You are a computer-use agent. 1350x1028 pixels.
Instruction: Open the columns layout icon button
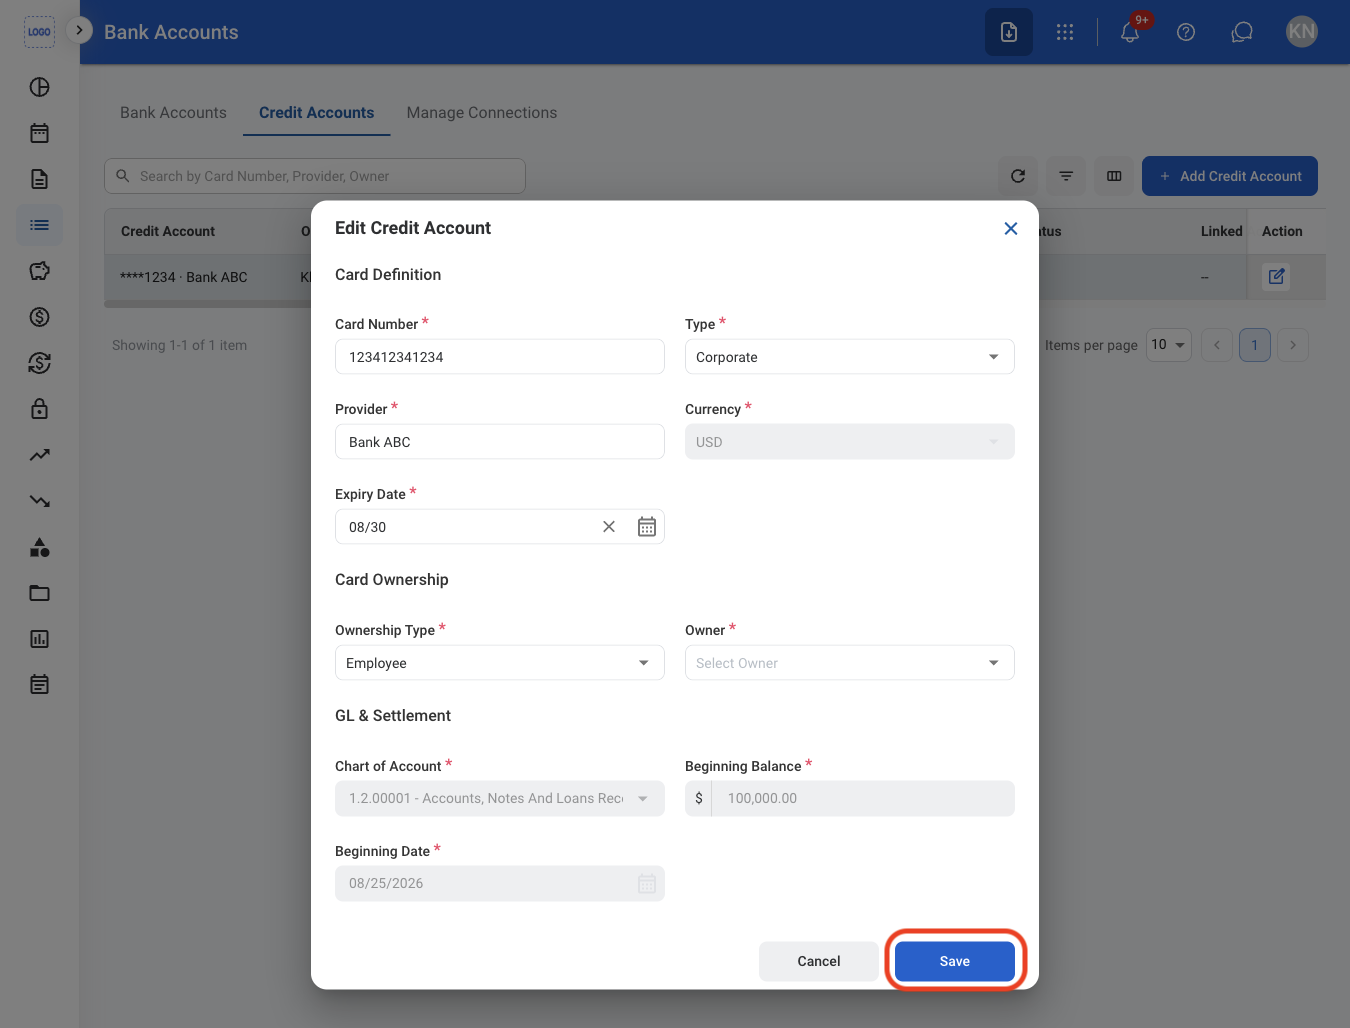point(1114,176)
